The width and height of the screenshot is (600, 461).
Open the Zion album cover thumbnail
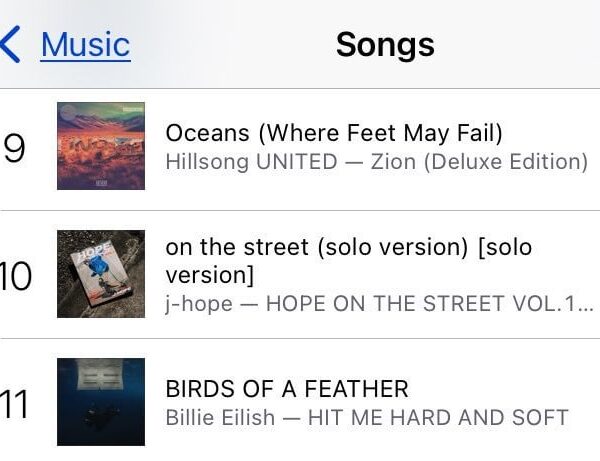pyautogui.click(x=100, y=146)
